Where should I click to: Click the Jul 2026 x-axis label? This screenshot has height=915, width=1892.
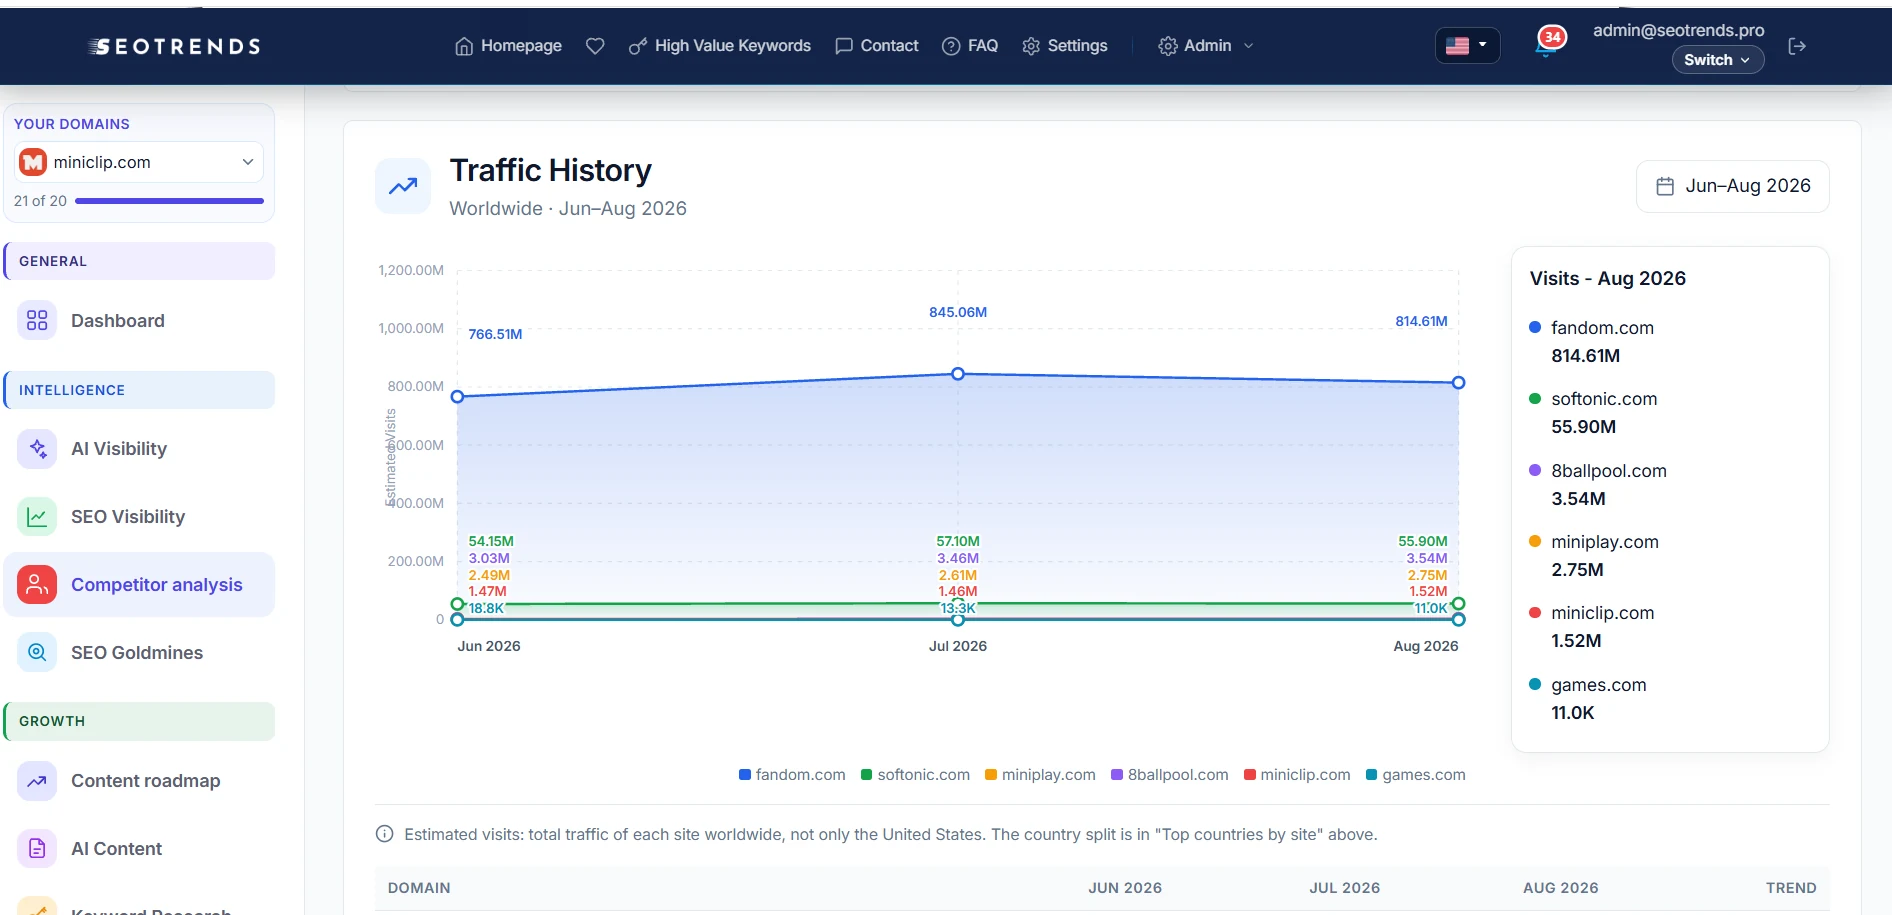[x=958, y=646]
